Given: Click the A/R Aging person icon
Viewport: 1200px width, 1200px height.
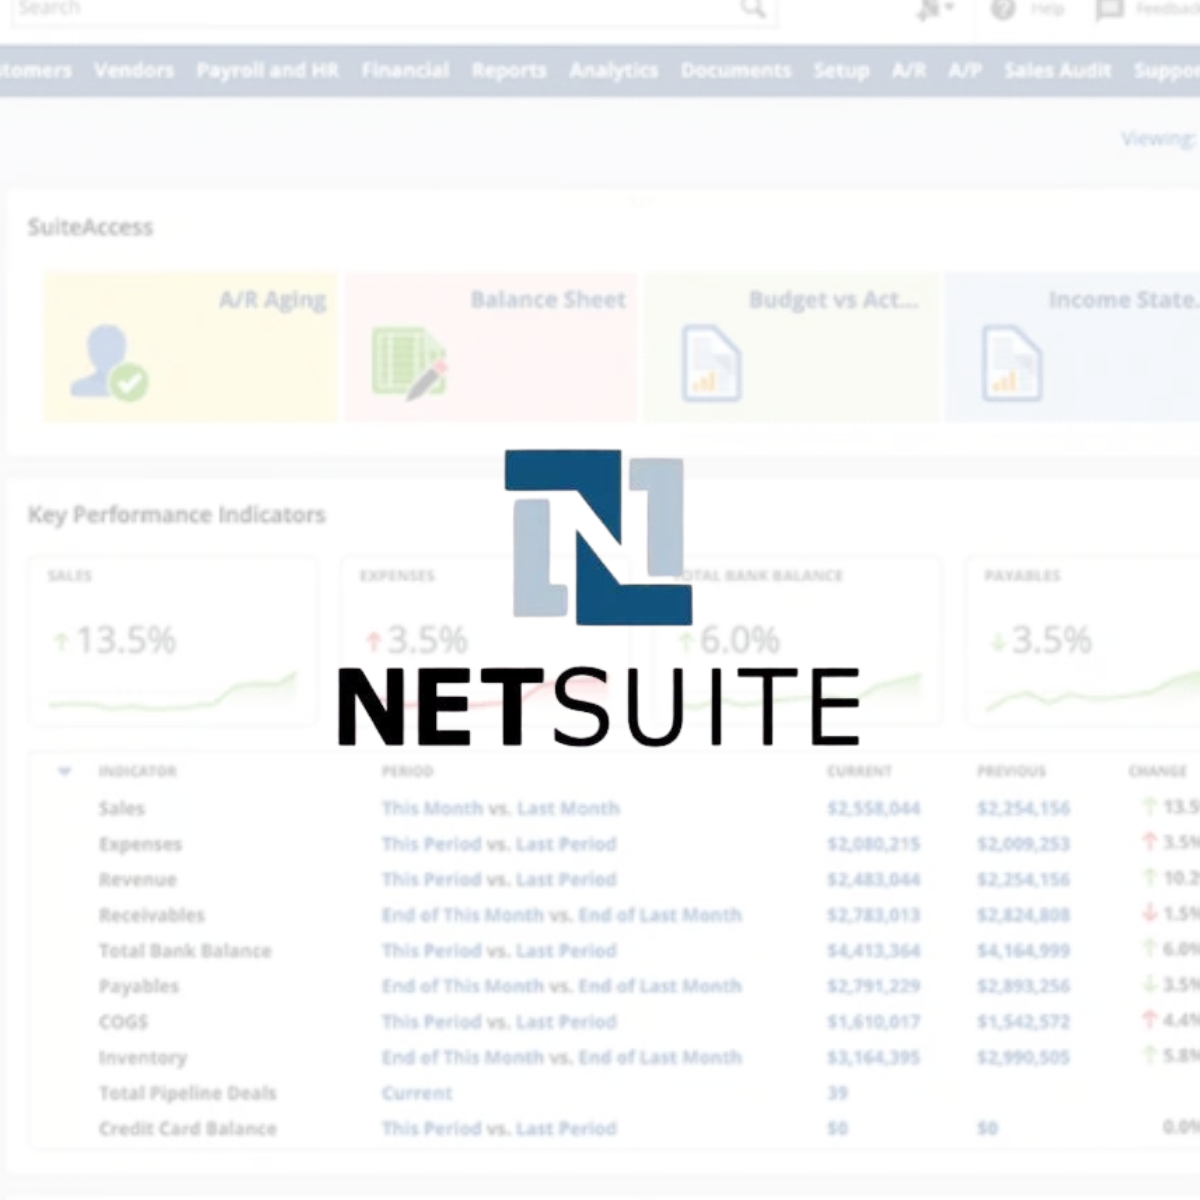Looking at the screenshot, I should click(108, 363).
